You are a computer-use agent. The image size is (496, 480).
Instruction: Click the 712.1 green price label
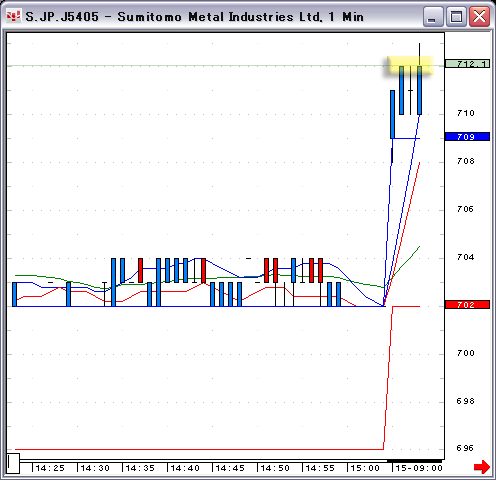(x=467, y=64)
